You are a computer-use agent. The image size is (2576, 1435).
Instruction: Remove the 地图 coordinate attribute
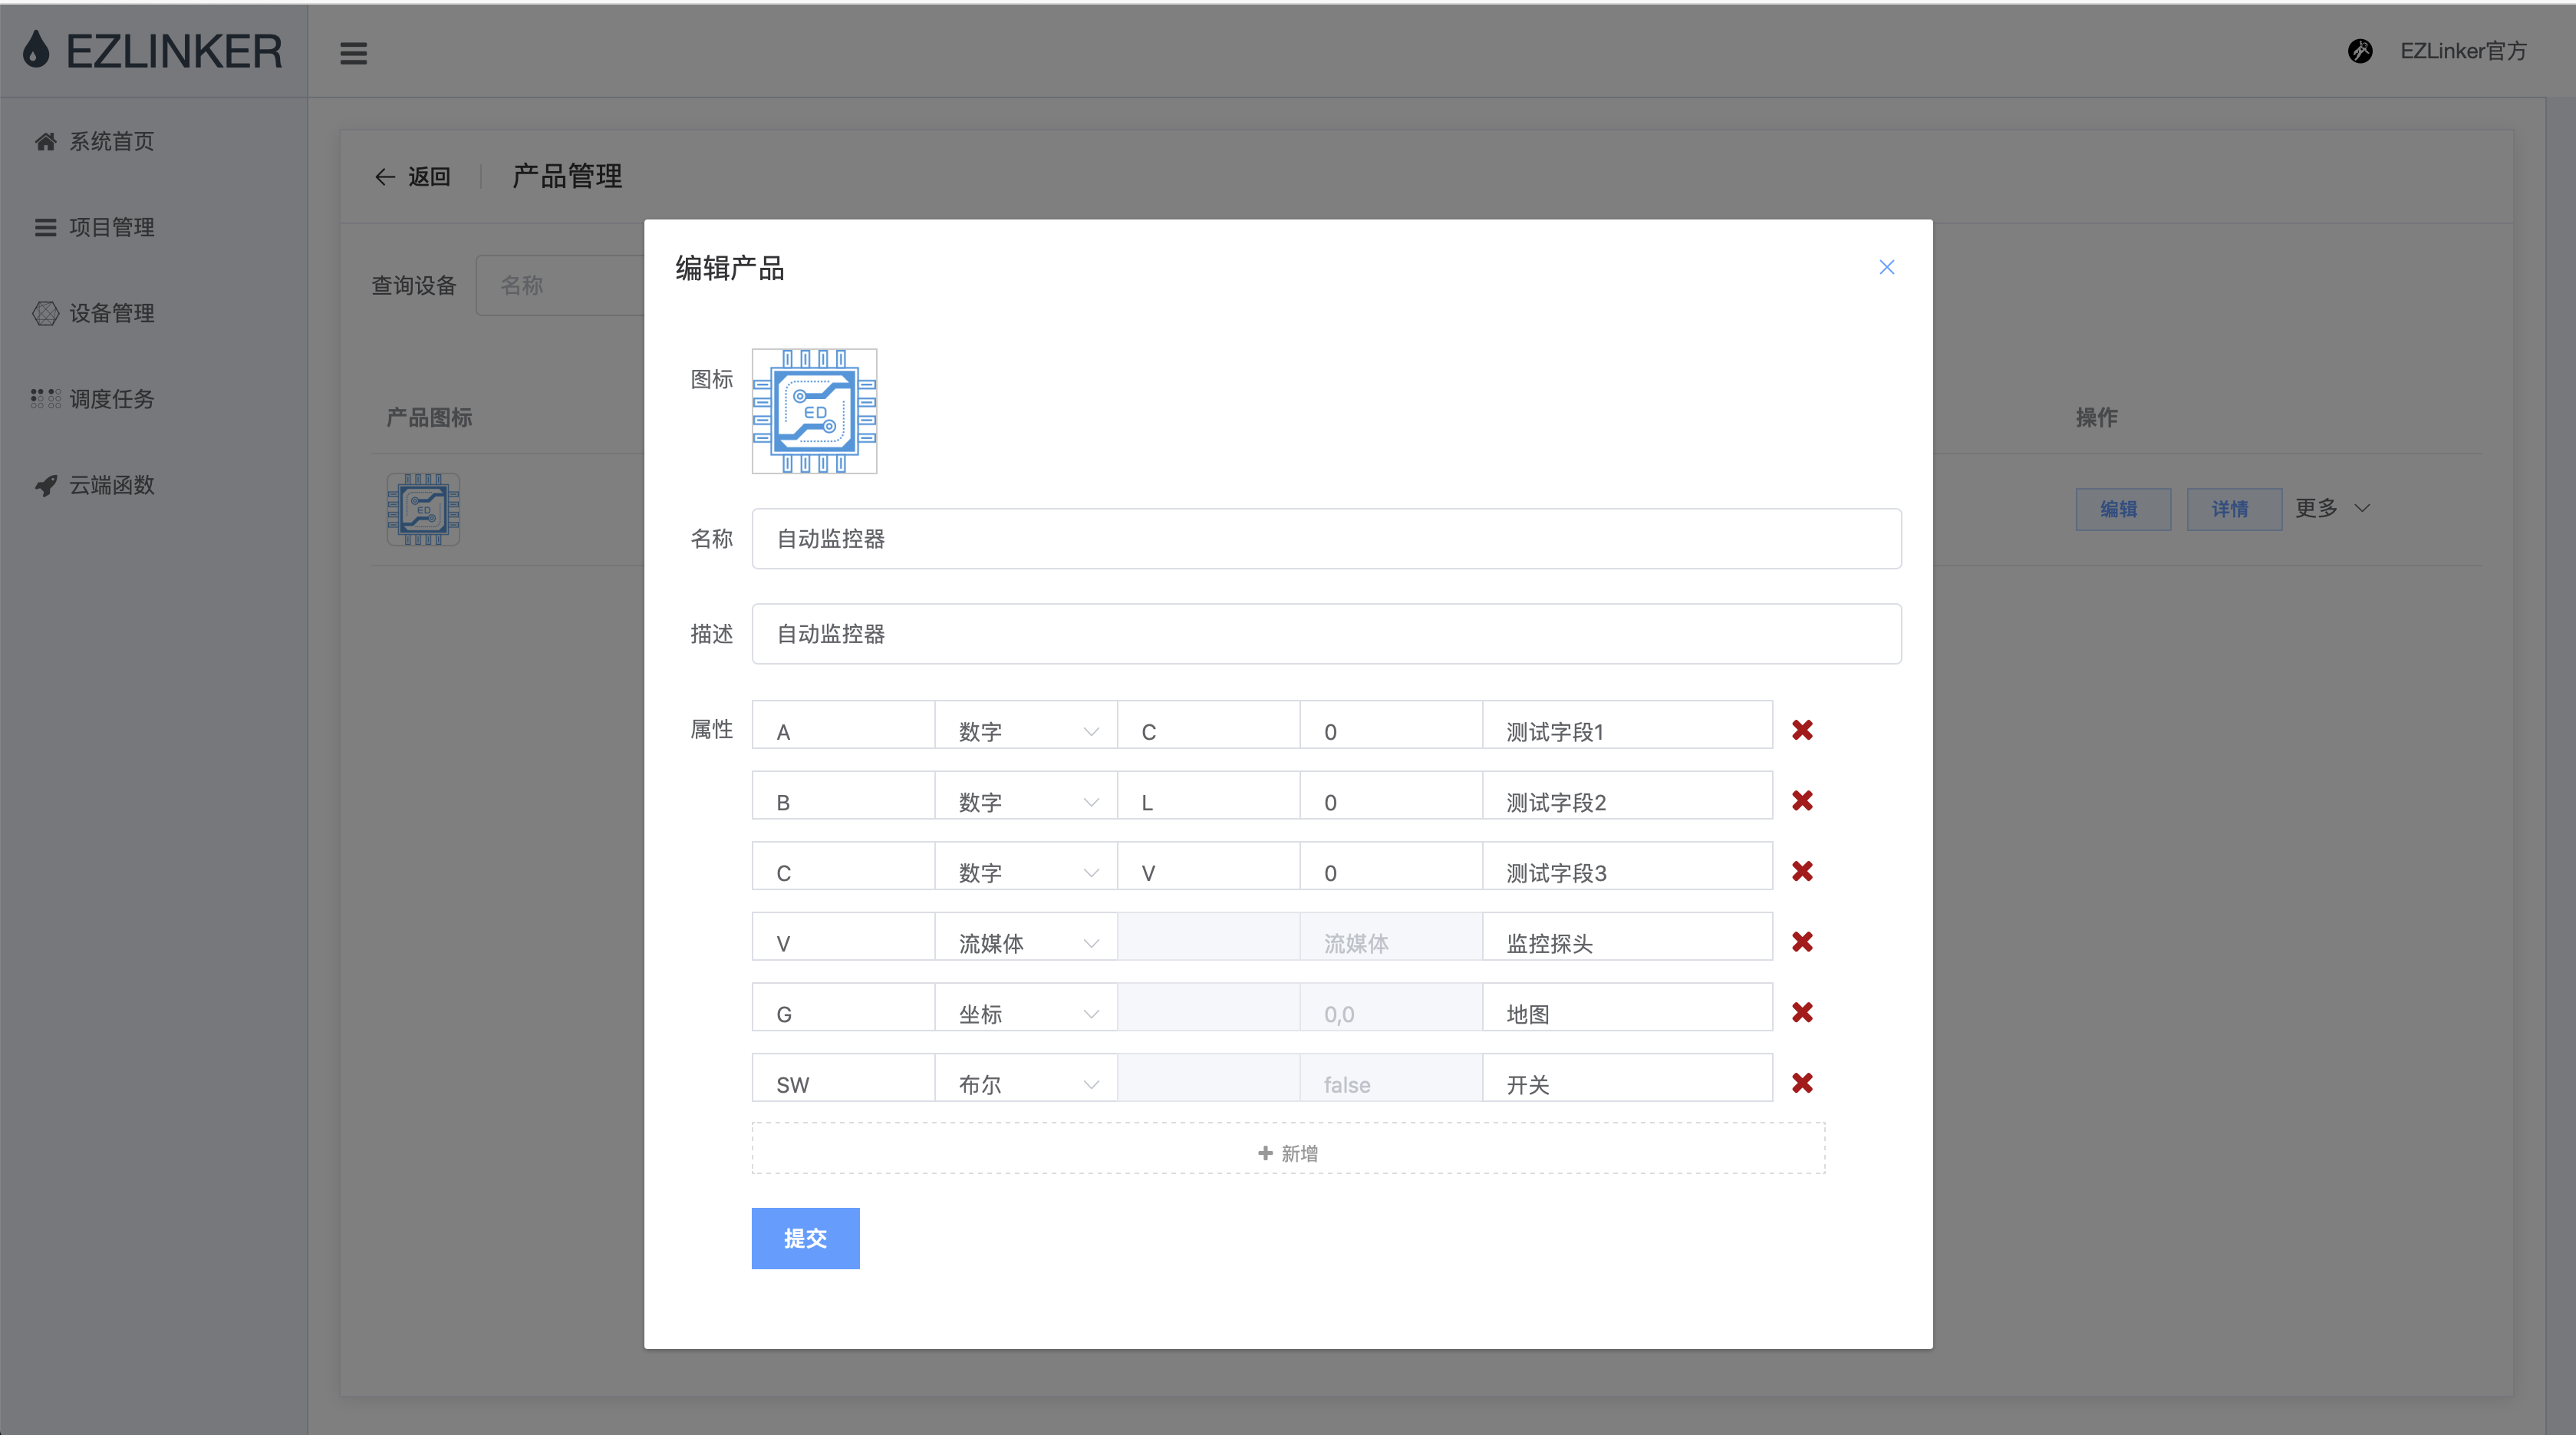tap(1802, 1013)
